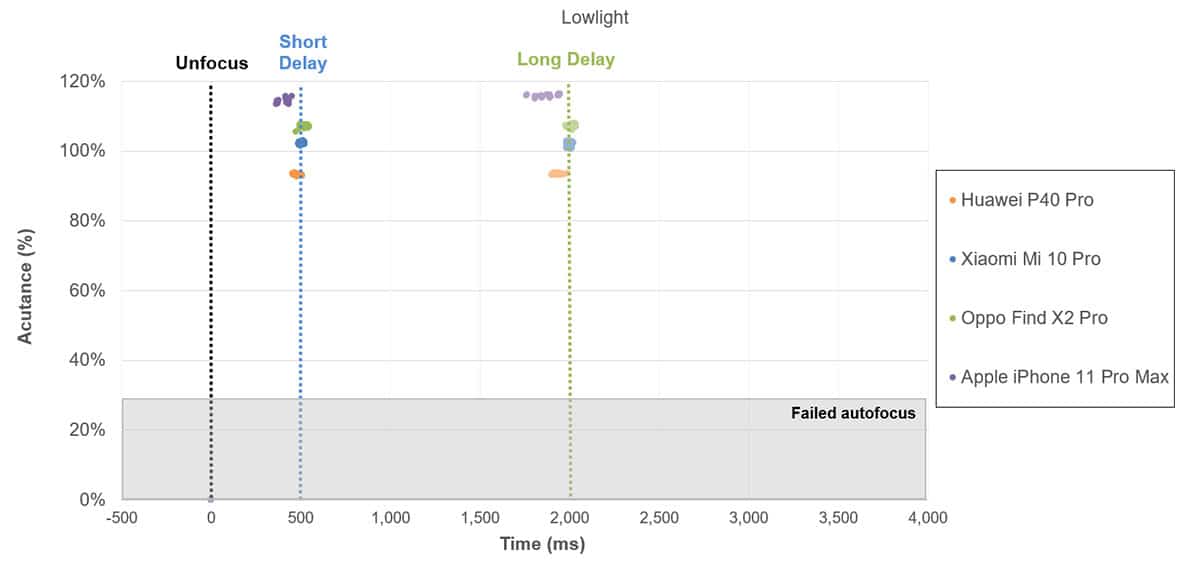Screen dimensions: 1200x561
Task: Select the Xiaomi Mi 10 Pro legend label
Action: (x=1030, y=259)
